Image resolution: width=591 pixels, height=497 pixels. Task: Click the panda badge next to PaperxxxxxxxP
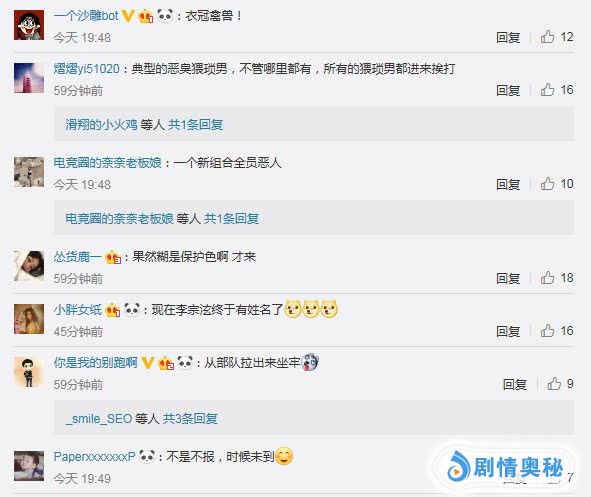coord(147,456)
